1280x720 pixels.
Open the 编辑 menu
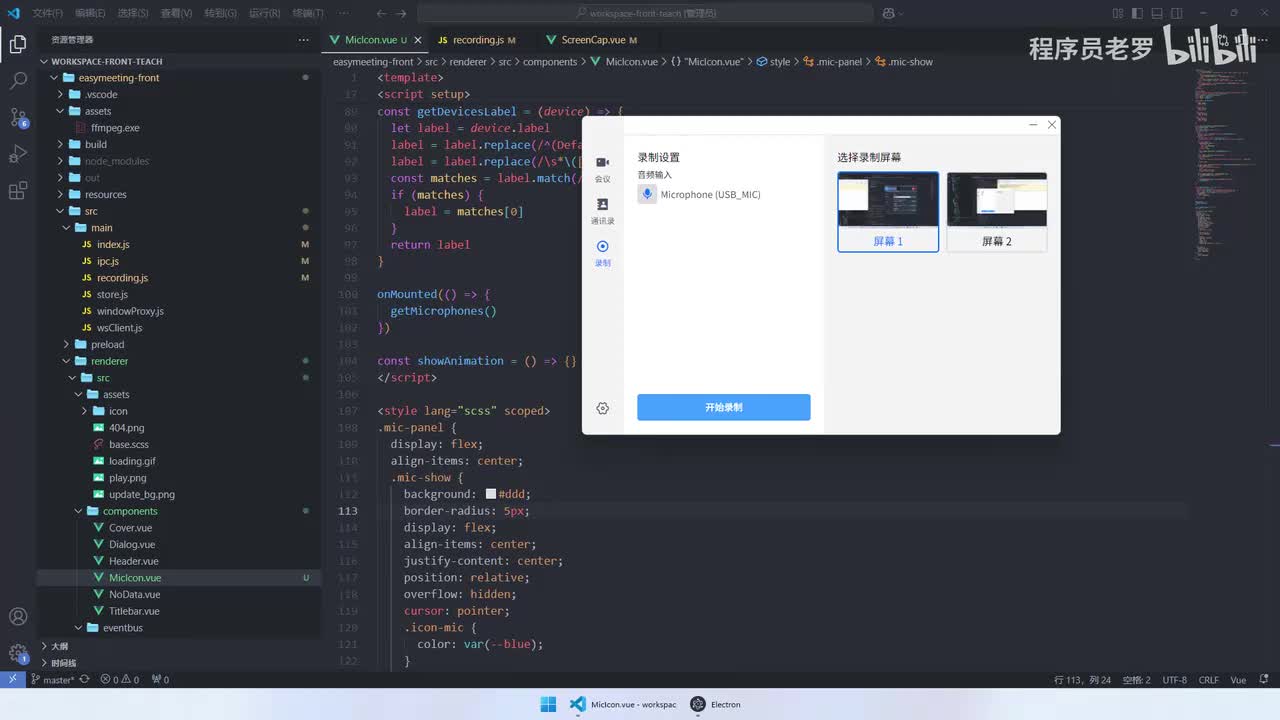pyautogui.click(x=90, y=13)
